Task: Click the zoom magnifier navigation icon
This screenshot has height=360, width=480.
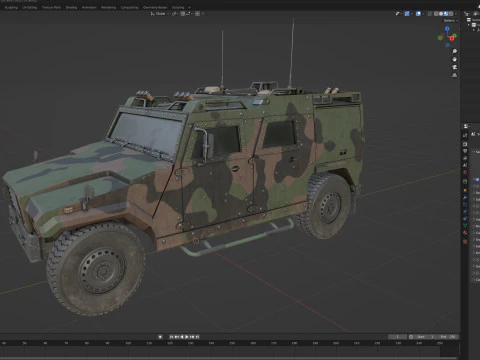Action: click(x=455, y=51)
